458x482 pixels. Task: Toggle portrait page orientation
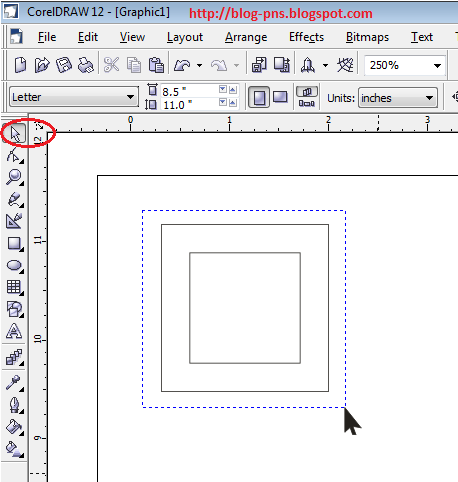tap(259, 97)
